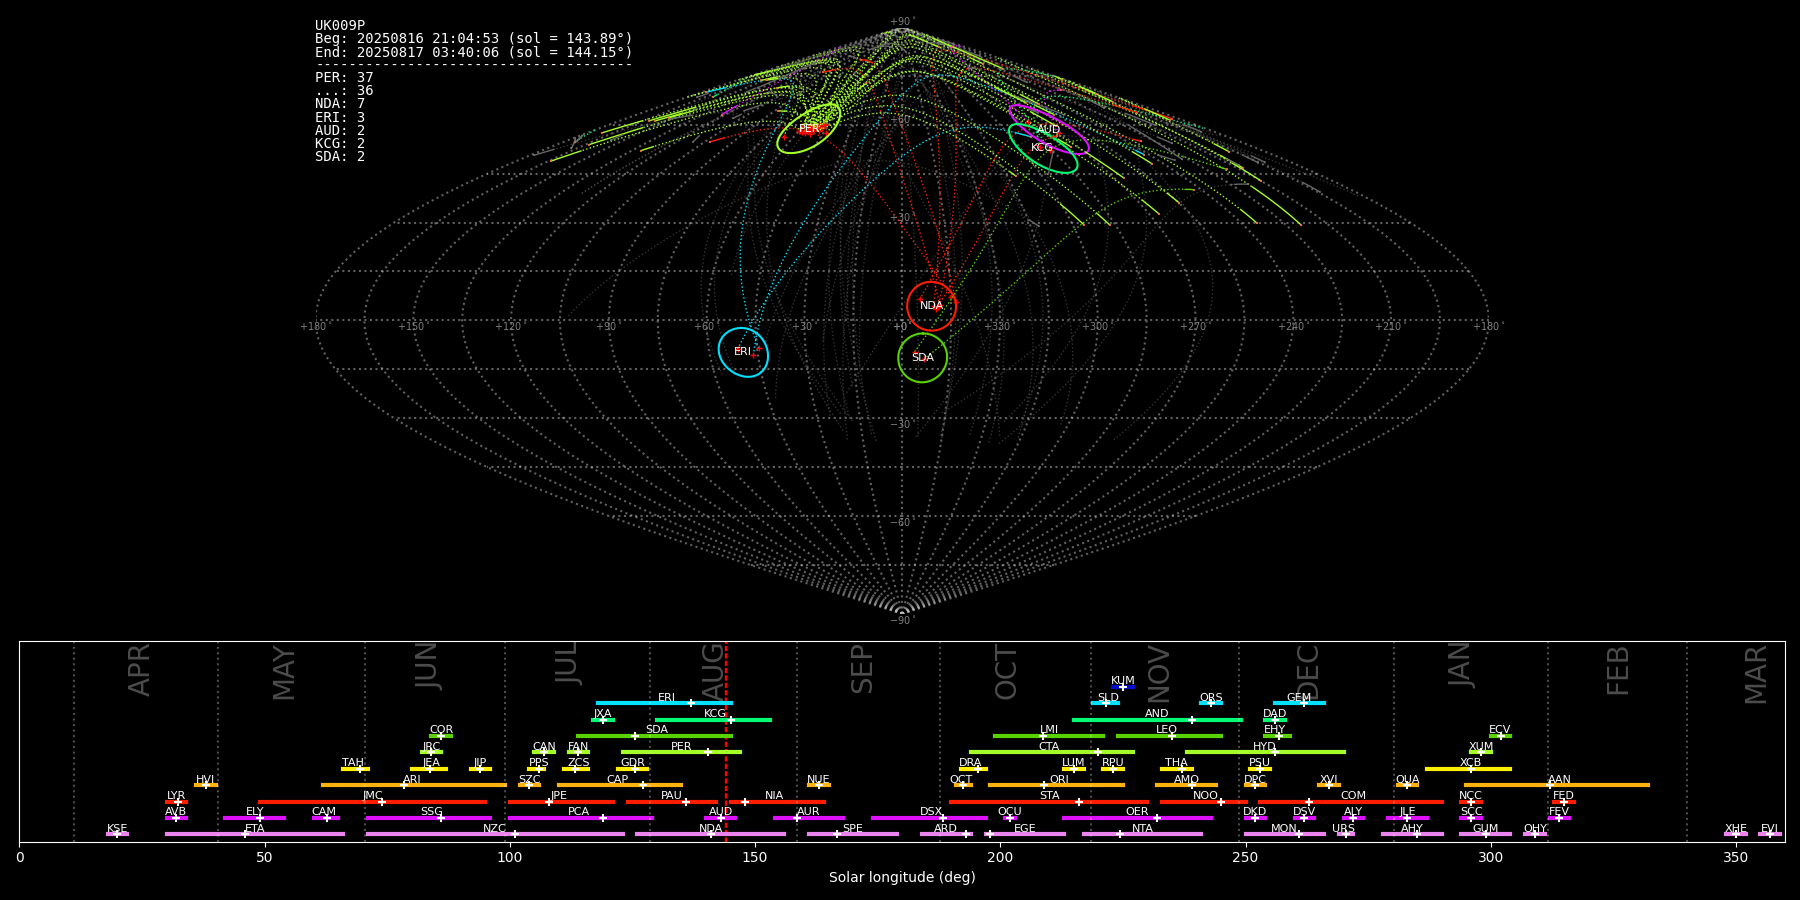Click the cyan ERI bar in timeline
Image resolution: width=1800 pixels, height=900 pixels.
click(664, 703)
